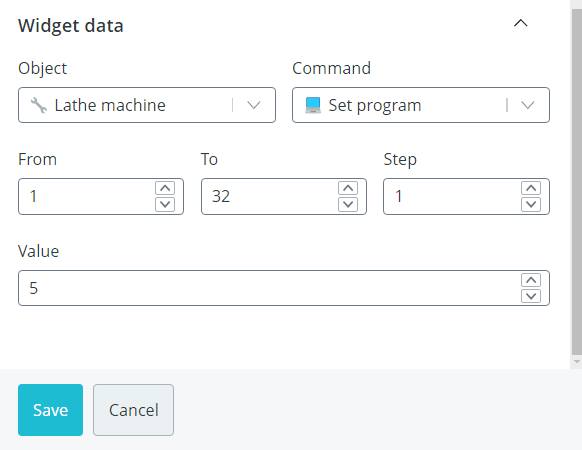Increase the To value with up arrow
Image resolution: width=582 pixels, height=450 pixels.
(348, 188)
